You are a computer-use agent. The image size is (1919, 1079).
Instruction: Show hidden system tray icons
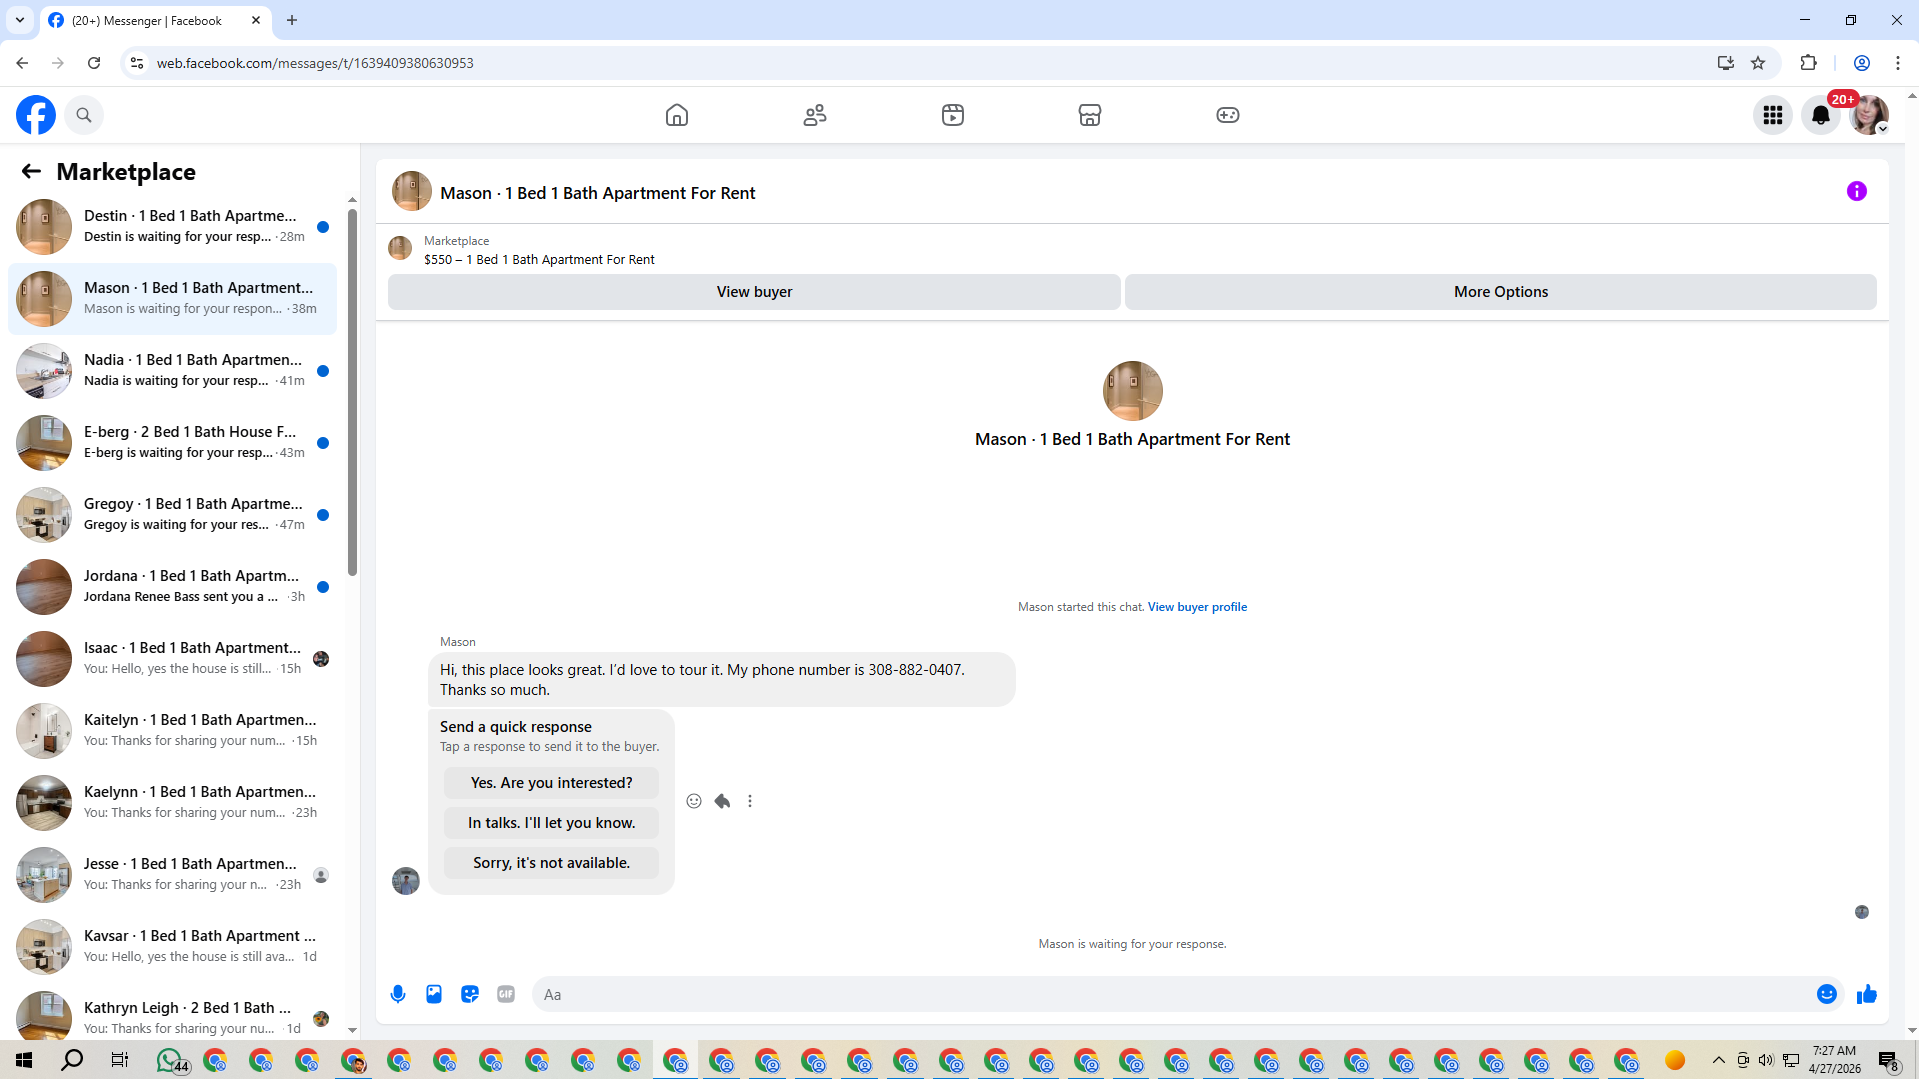(1718, 1060)
